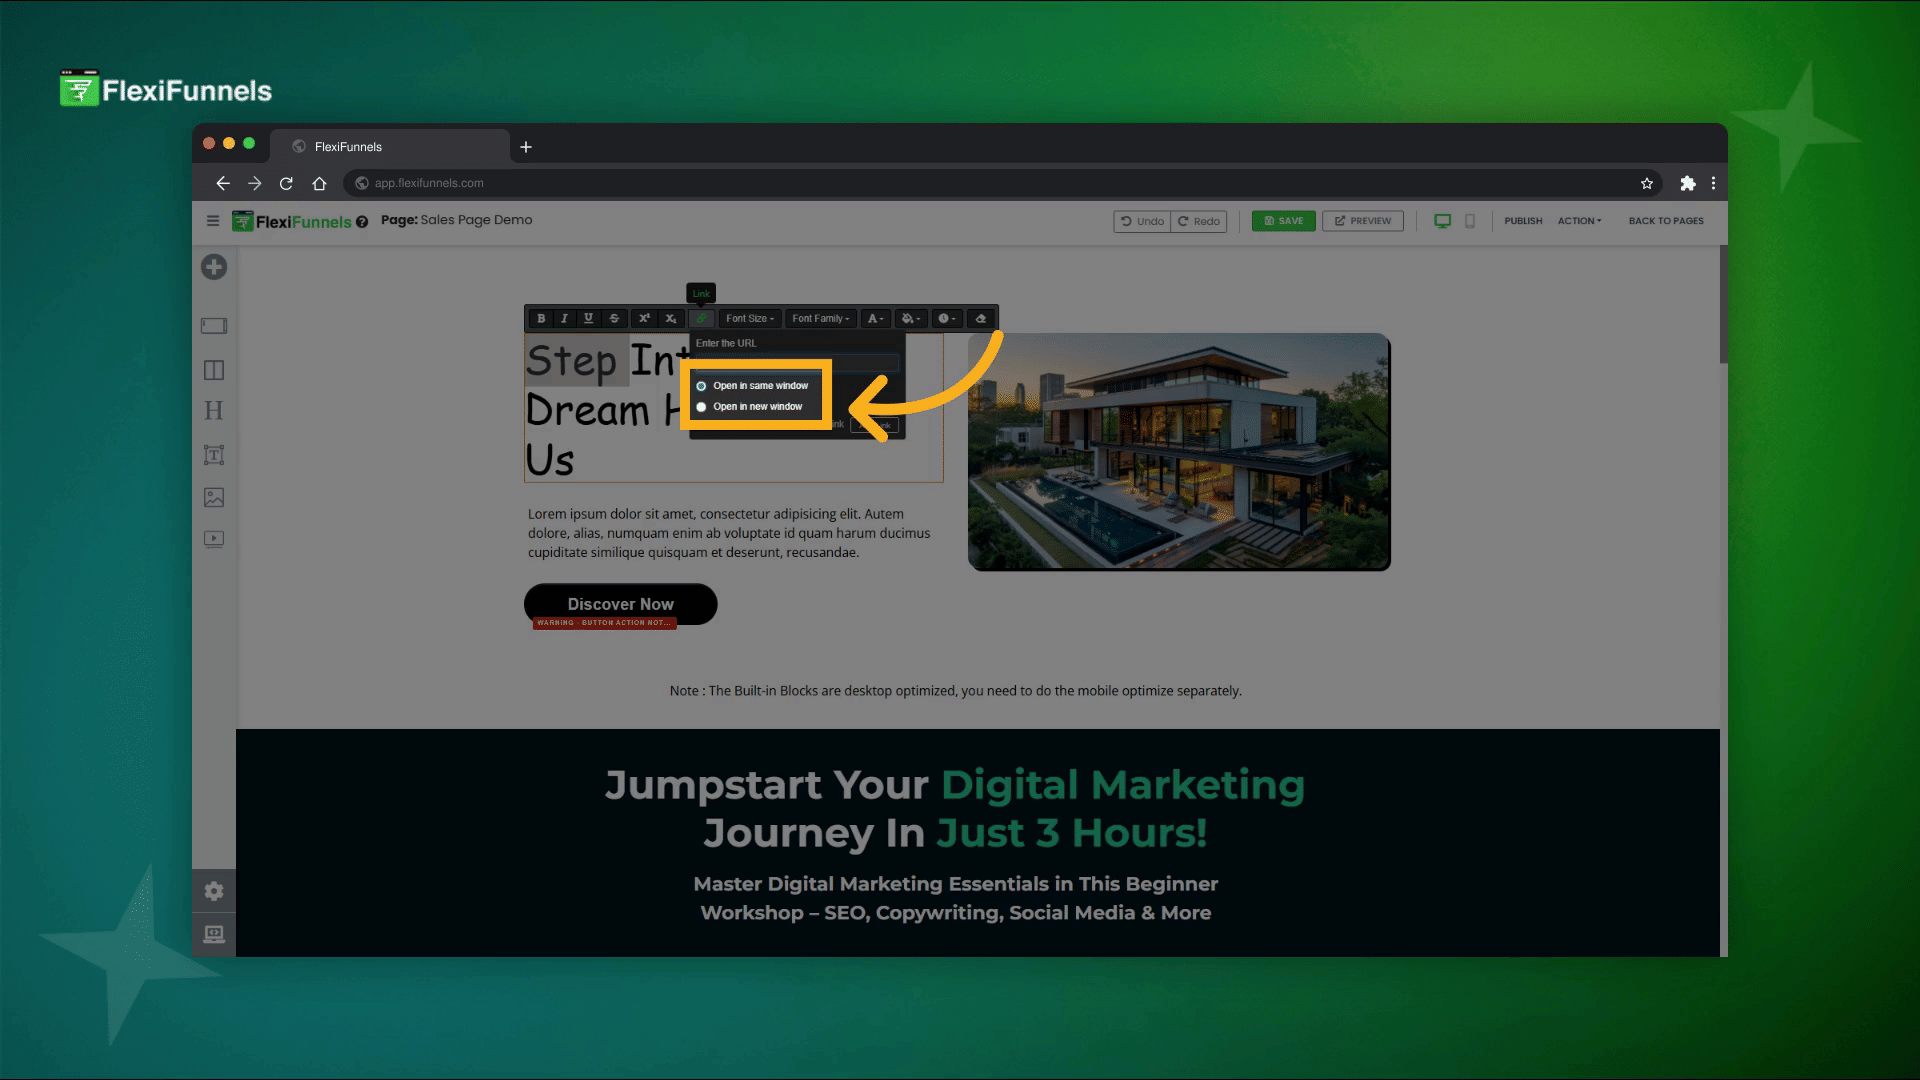Expand the Font Size dropdown
The height and width of the screenshot is (1080, 1920).
pos(750,318)
